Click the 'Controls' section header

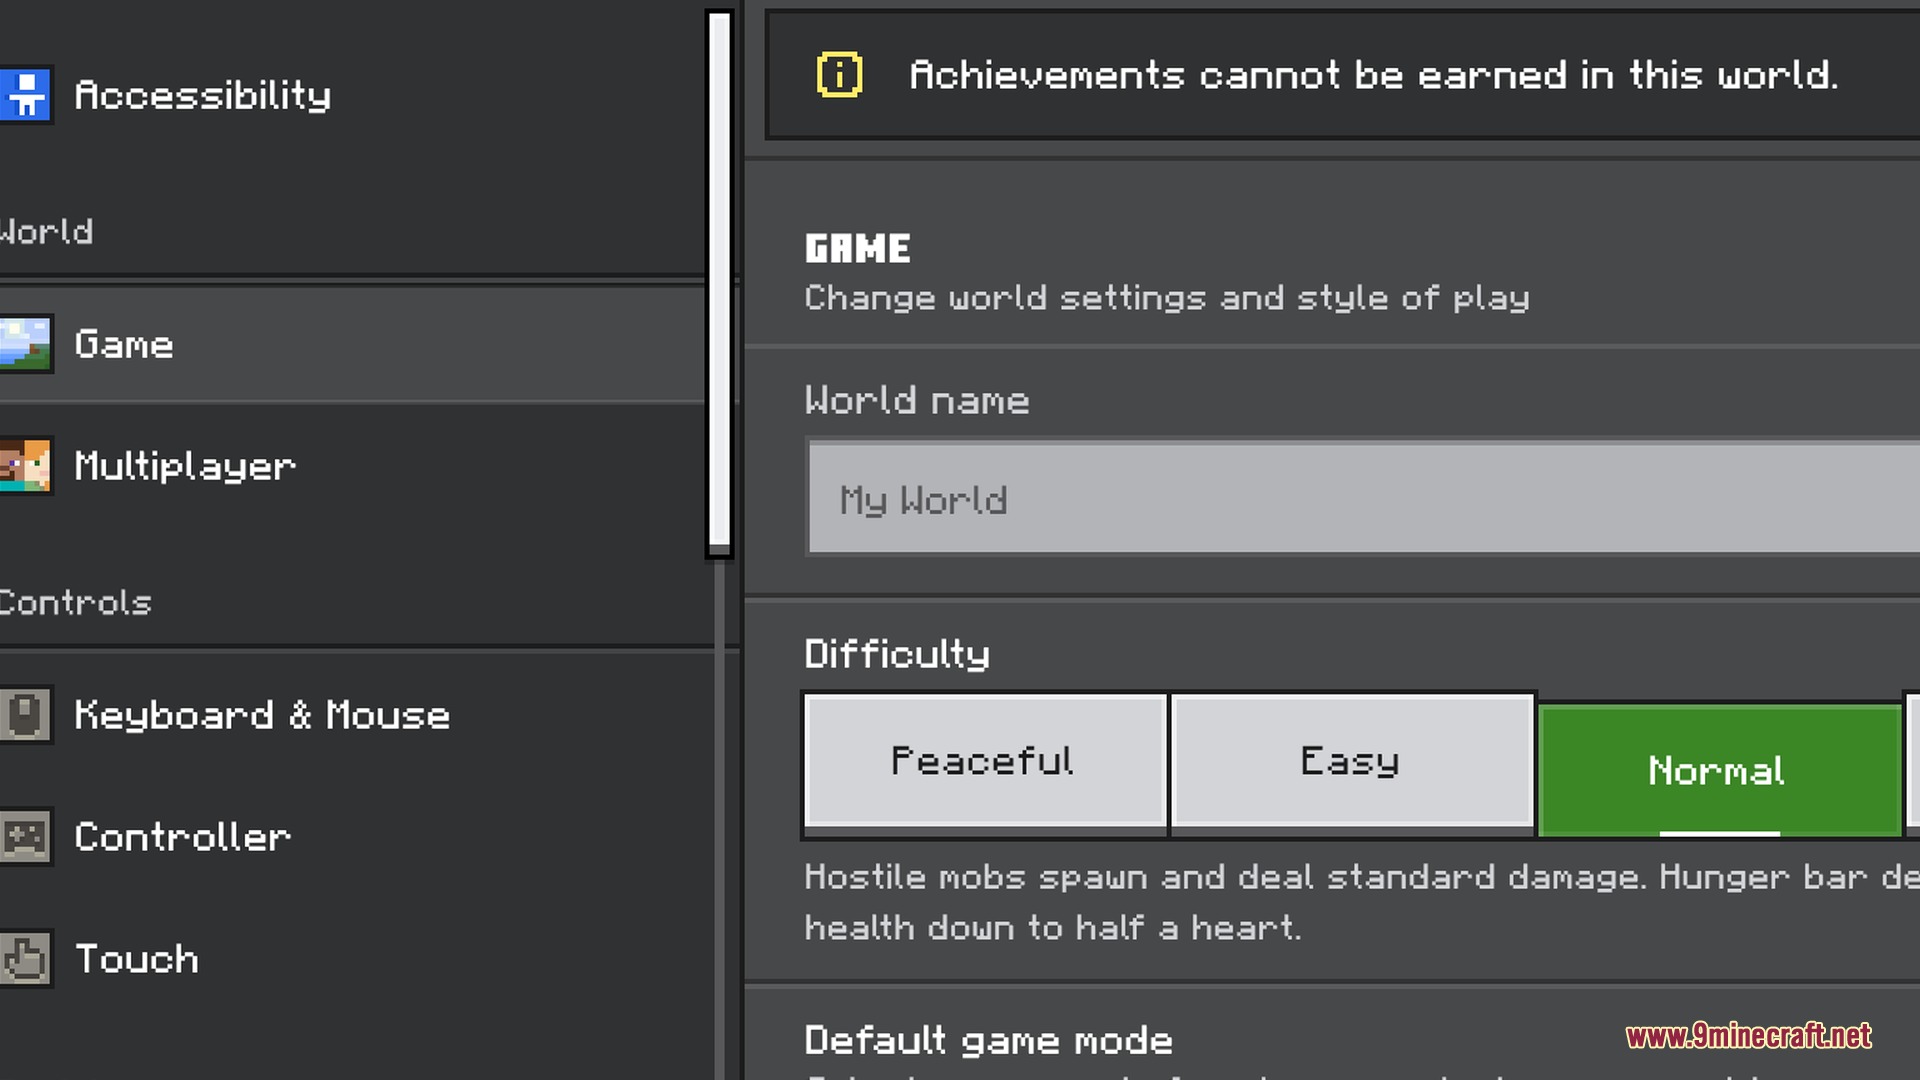pyautogui.click(x=76, y=602)
